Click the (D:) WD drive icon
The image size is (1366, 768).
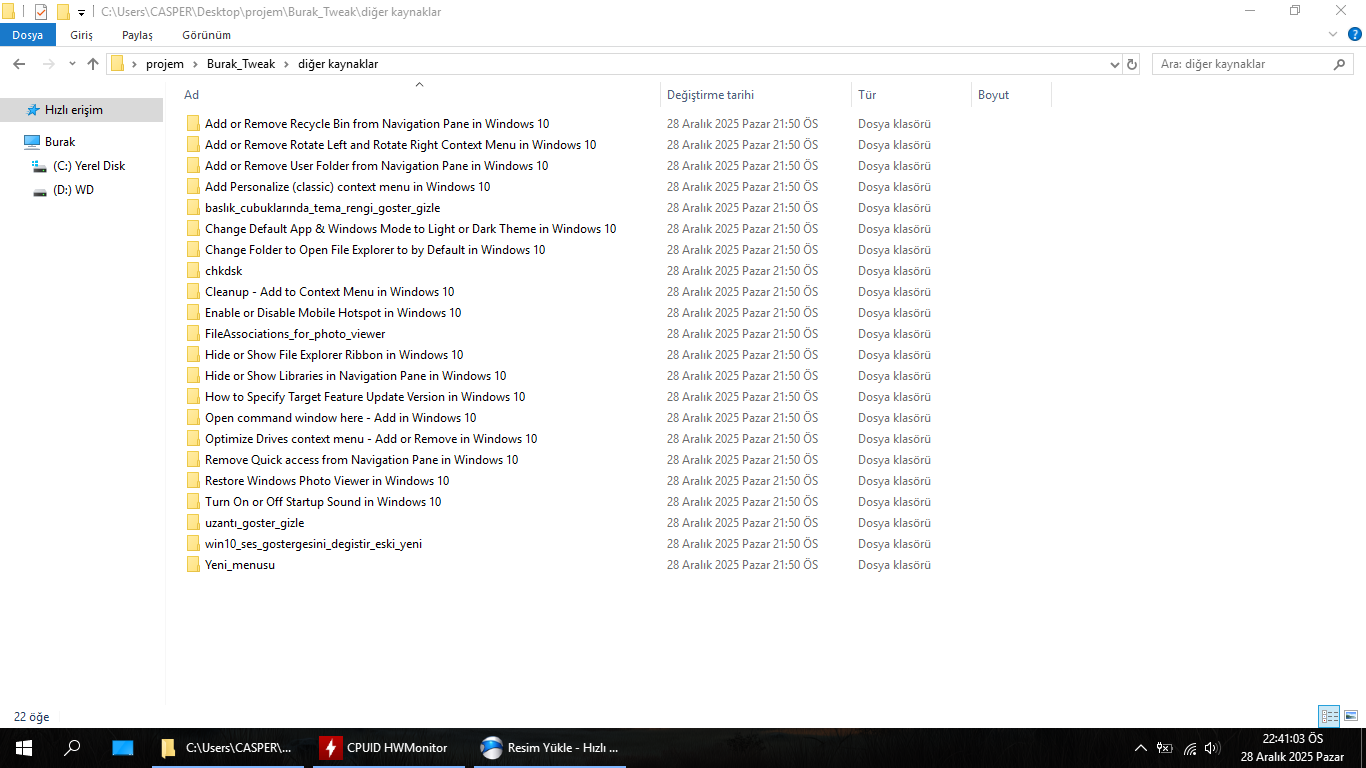click(40, 190)
